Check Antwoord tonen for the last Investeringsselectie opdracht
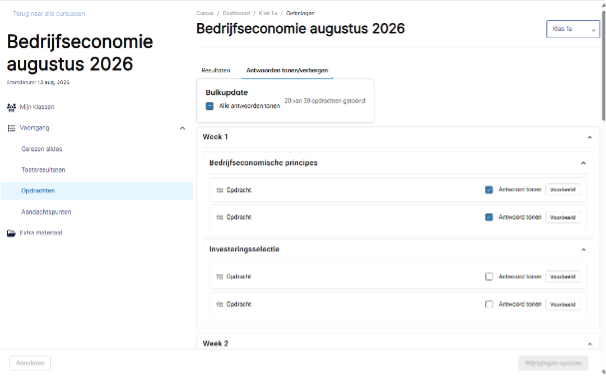606x376 pixels. tap(489, 305)
